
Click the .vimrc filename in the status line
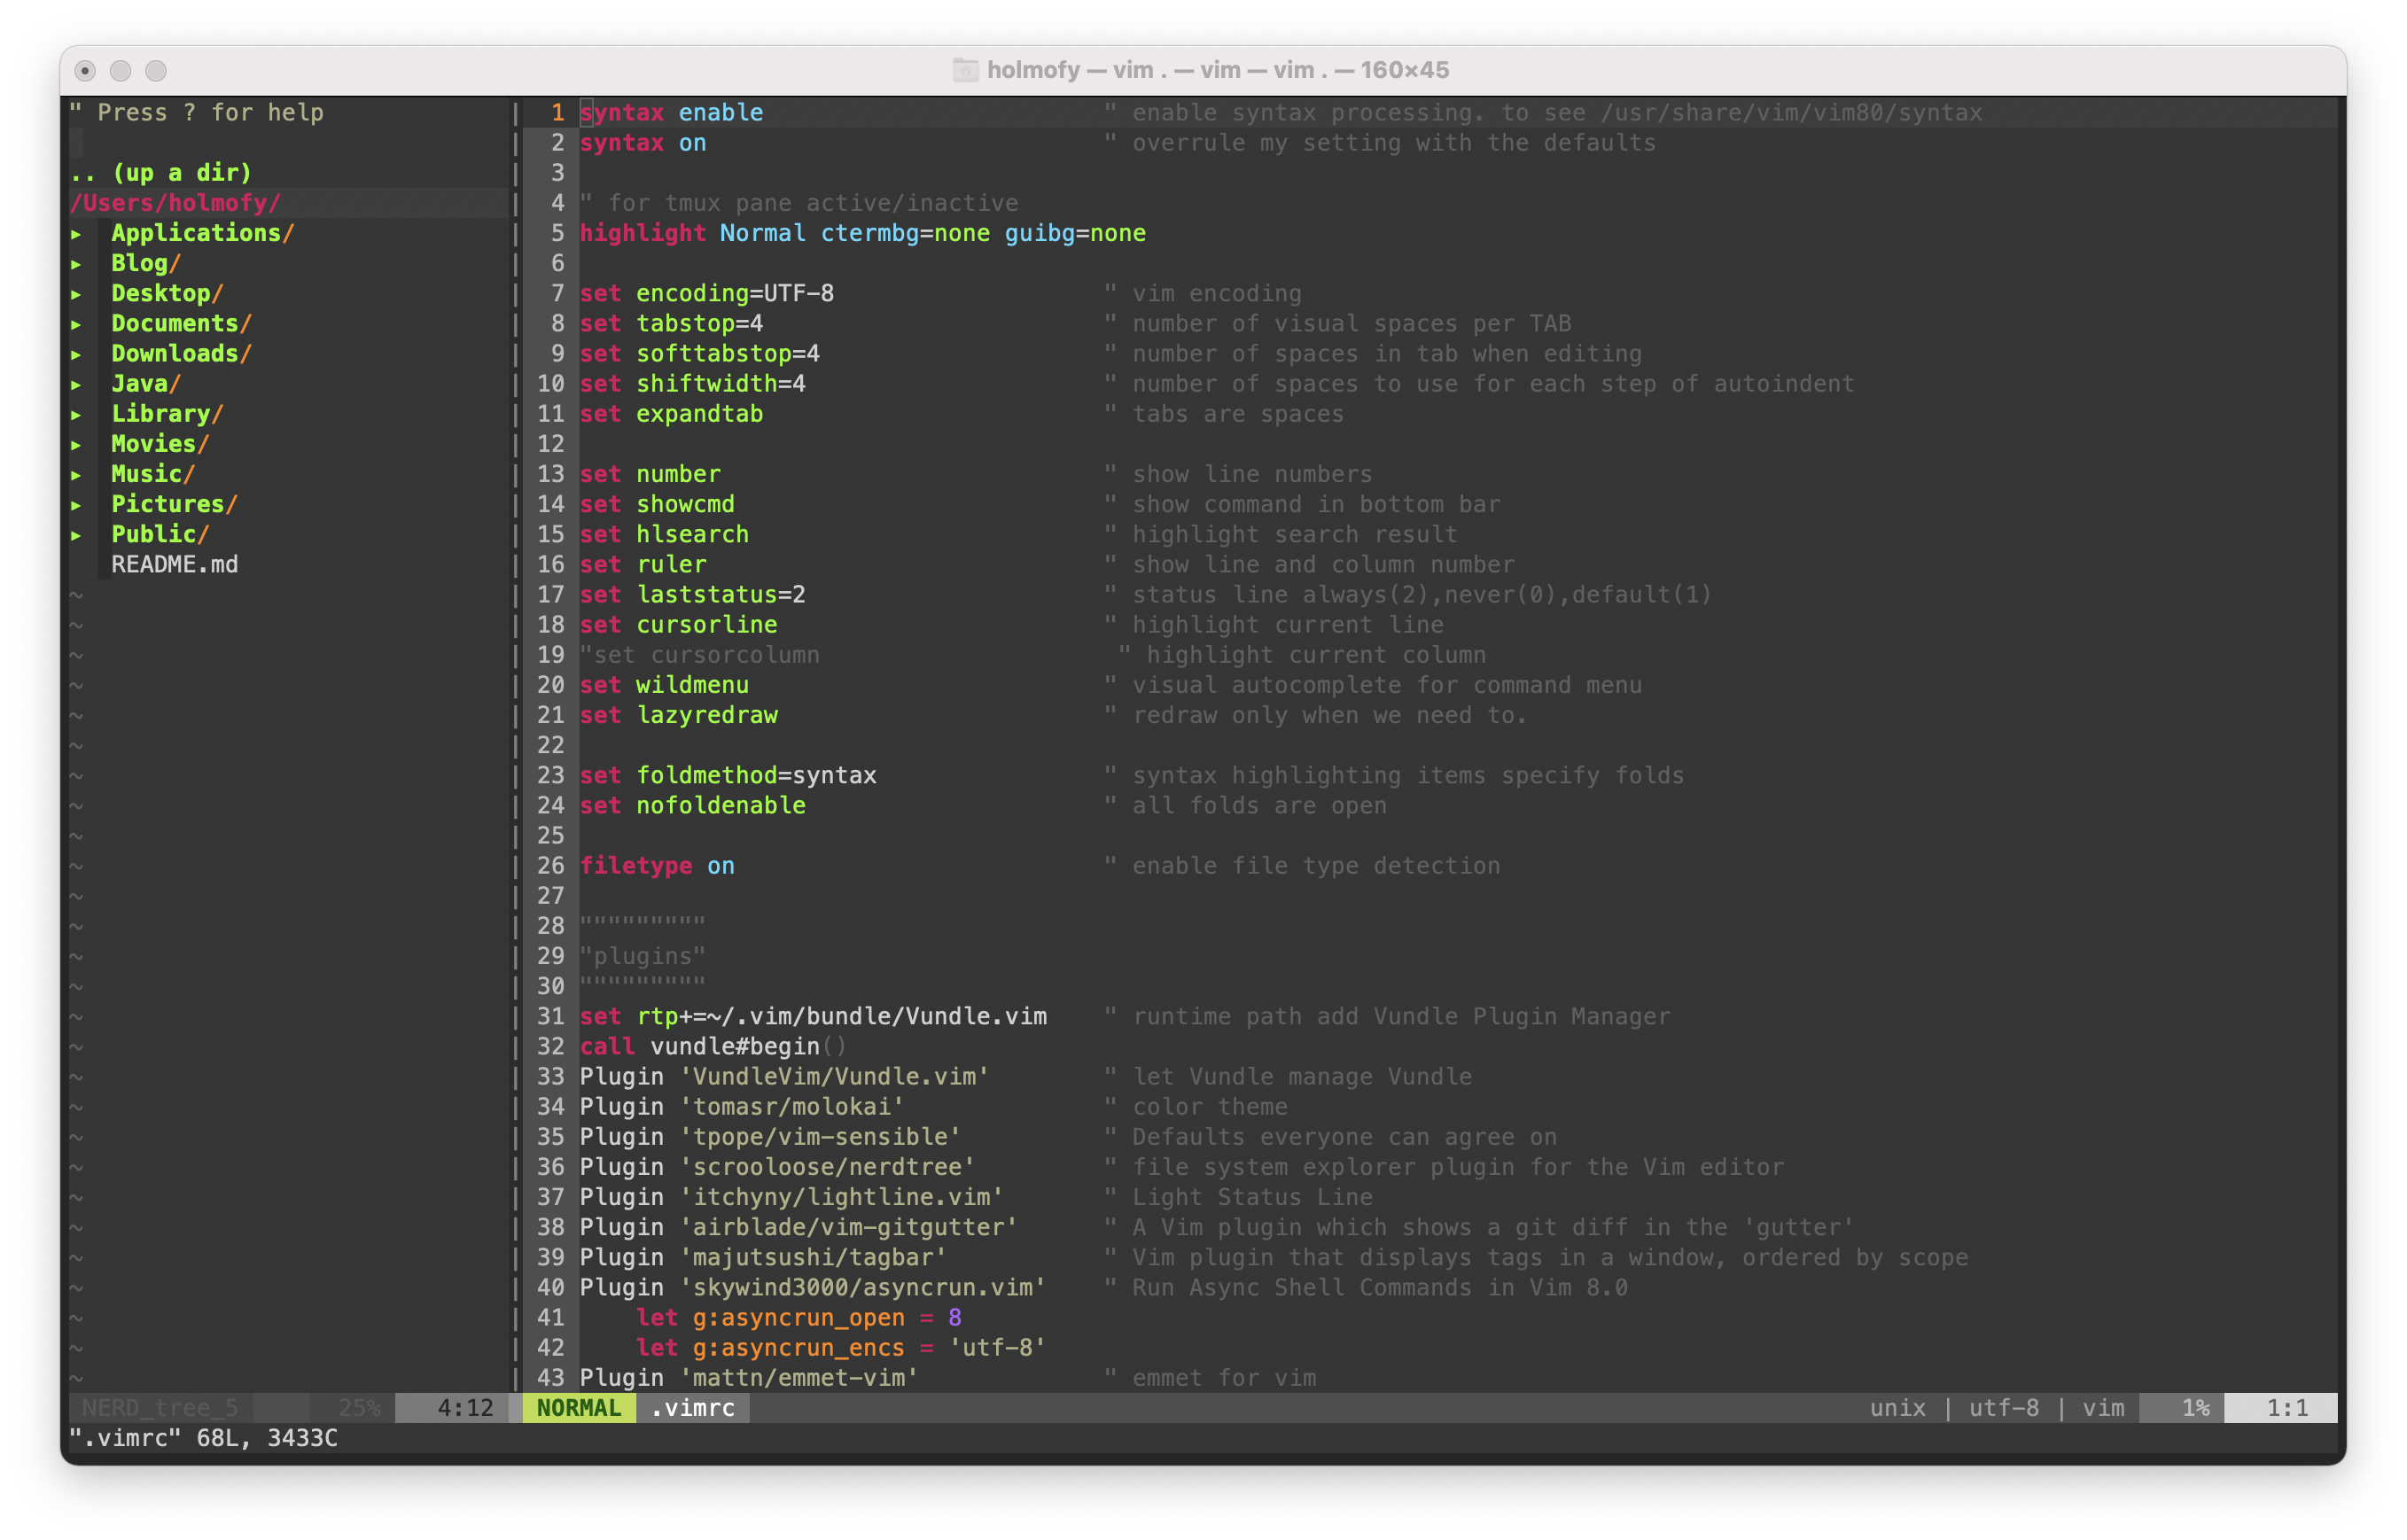[x=692, y=1408]
